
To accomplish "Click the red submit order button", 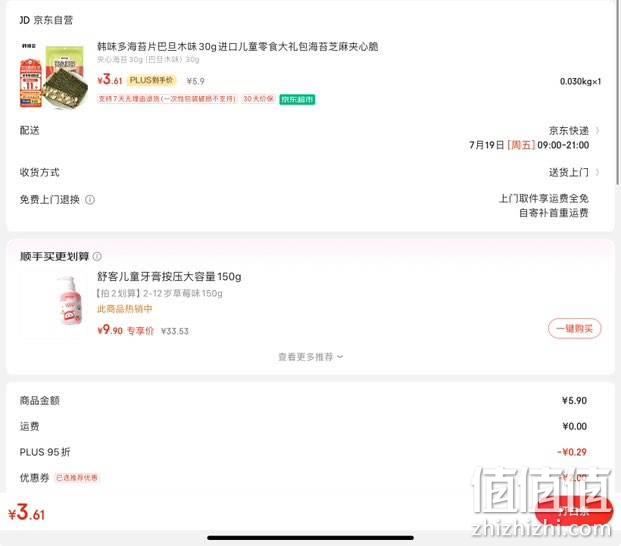I will coord(573,511).
